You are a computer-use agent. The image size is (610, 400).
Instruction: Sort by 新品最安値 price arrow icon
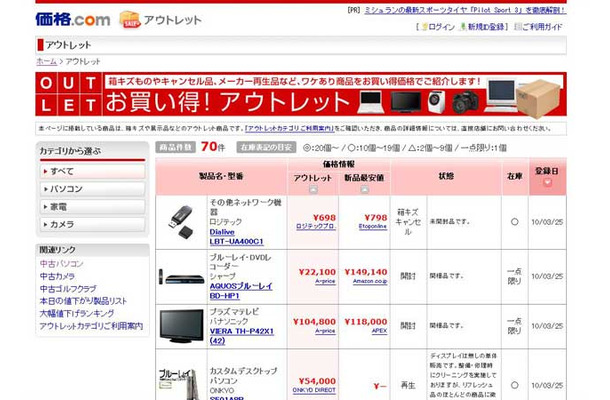(364, 189)
